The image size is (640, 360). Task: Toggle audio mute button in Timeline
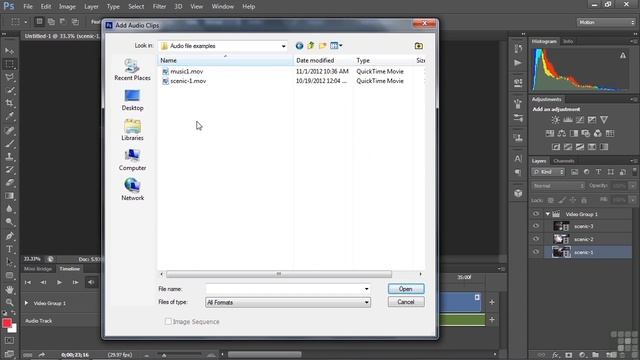tap(91, 282)
